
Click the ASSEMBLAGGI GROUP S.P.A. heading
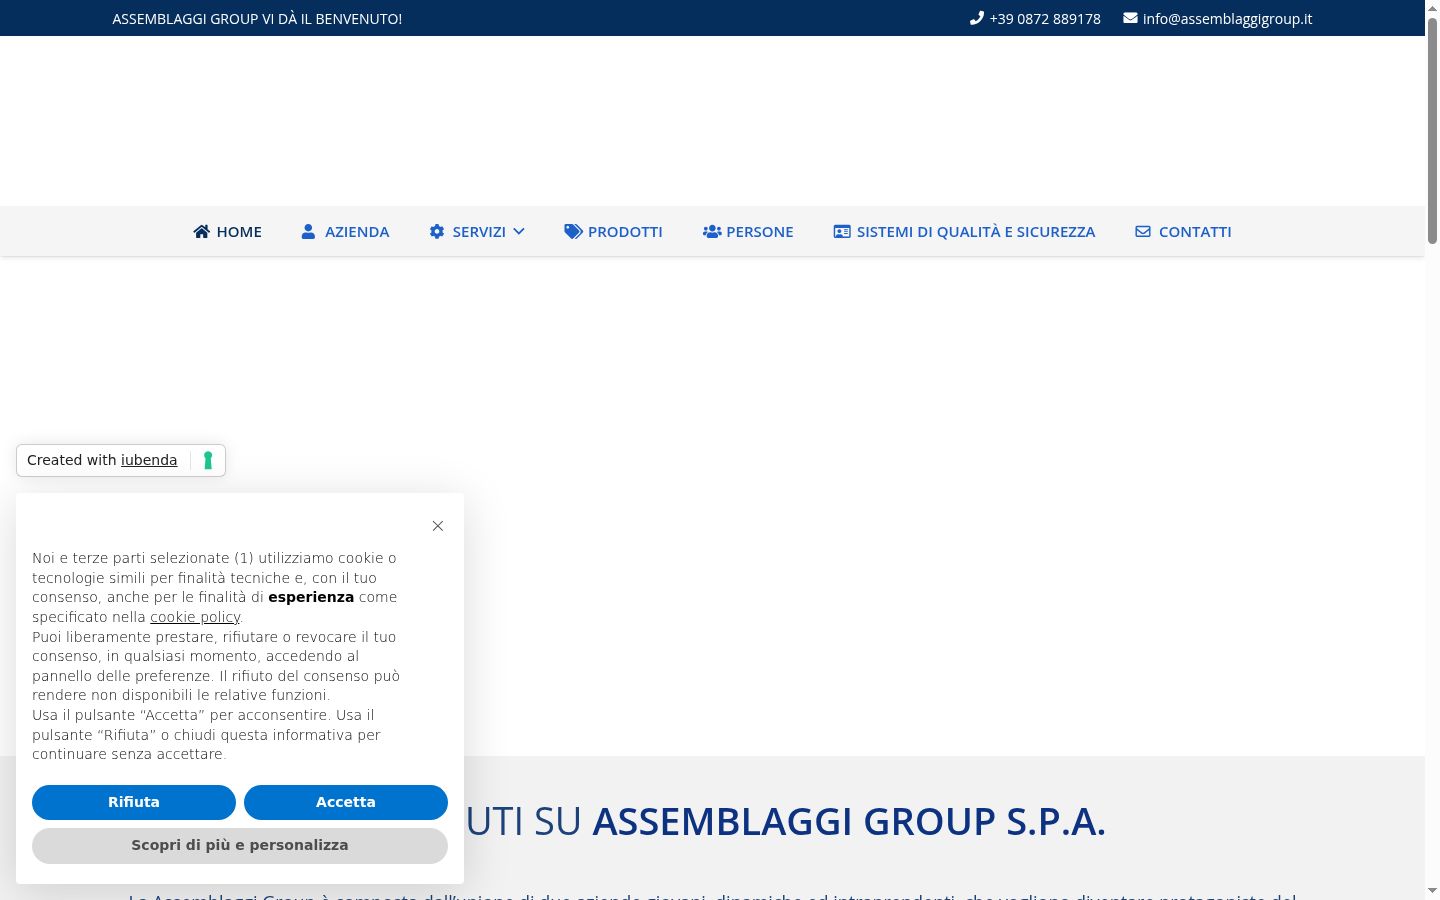pyautogui.click(x=849, y=821)
